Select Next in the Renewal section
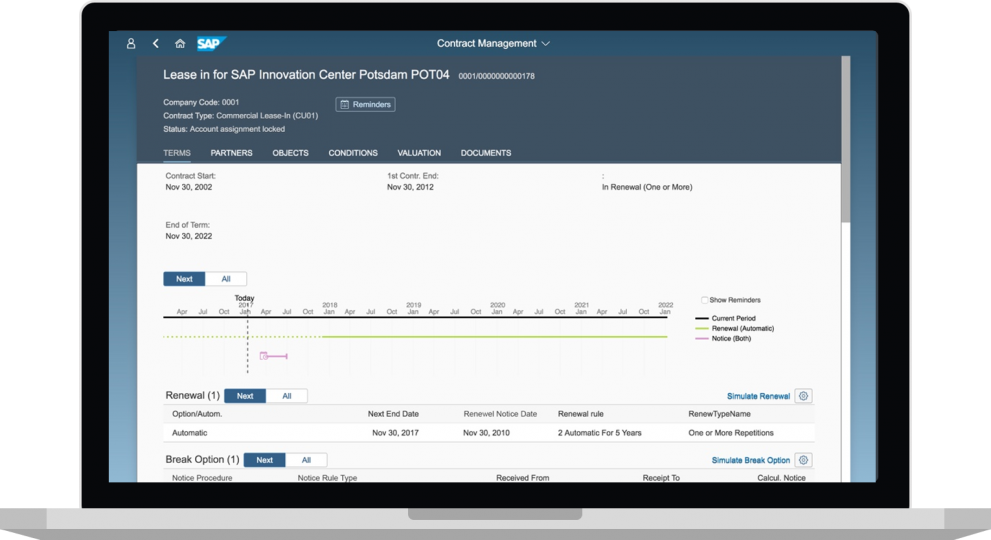The width and height of the screenshot is (991, 540). (x=245, y=396)
